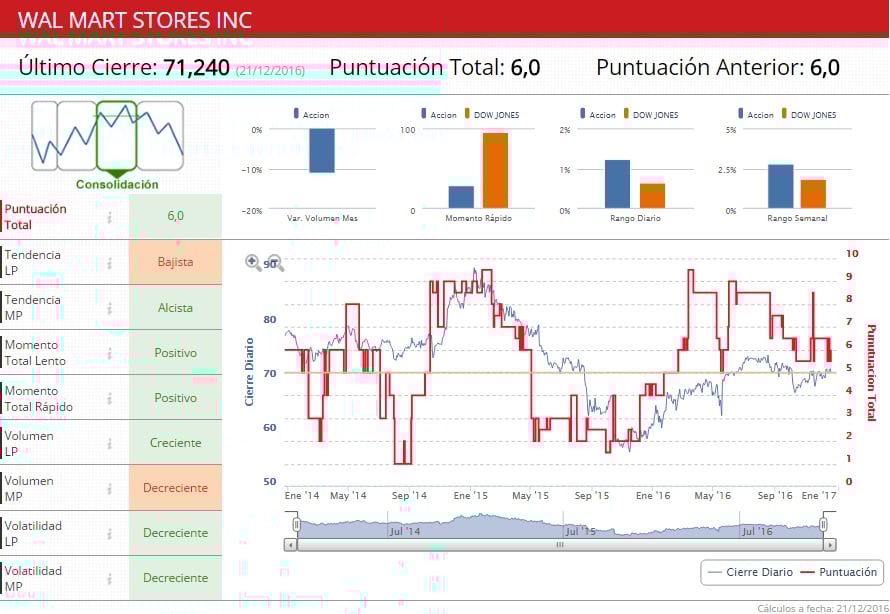Screen dimensions: 890x614
Task: Open info dots beside Momento Total Lento
Action: point(110,353)
